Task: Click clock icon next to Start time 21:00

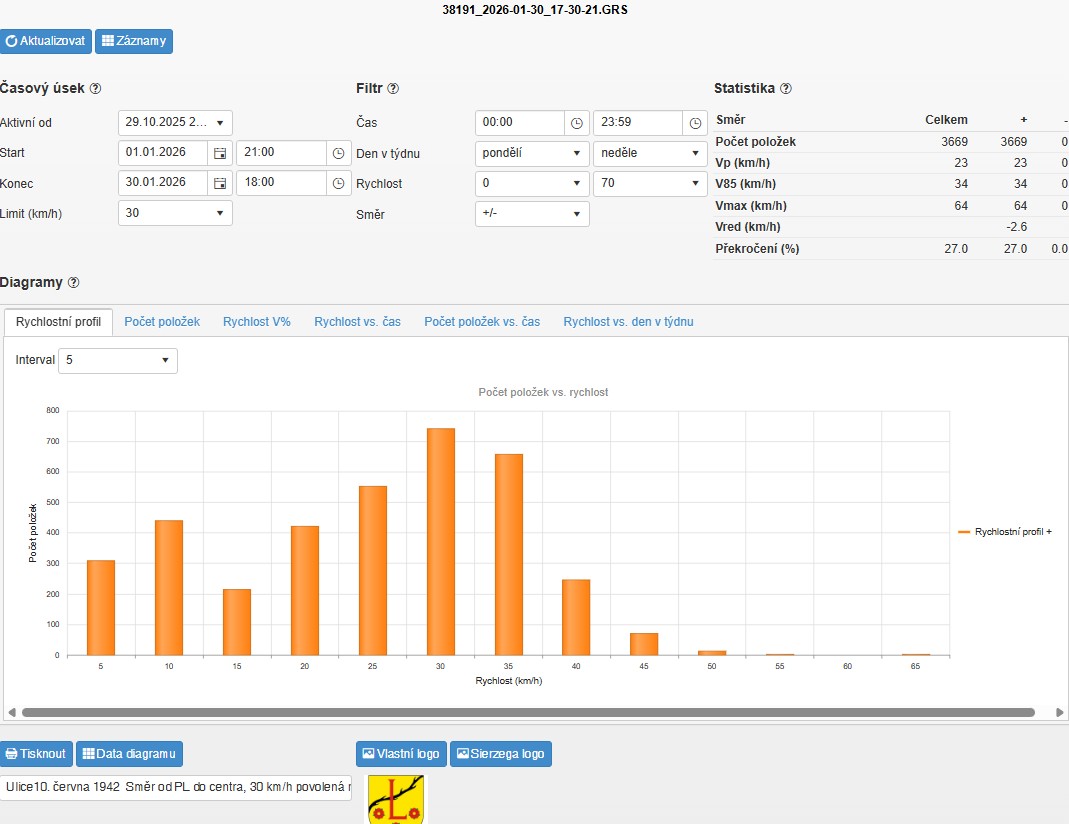Action: click(339, 153)
